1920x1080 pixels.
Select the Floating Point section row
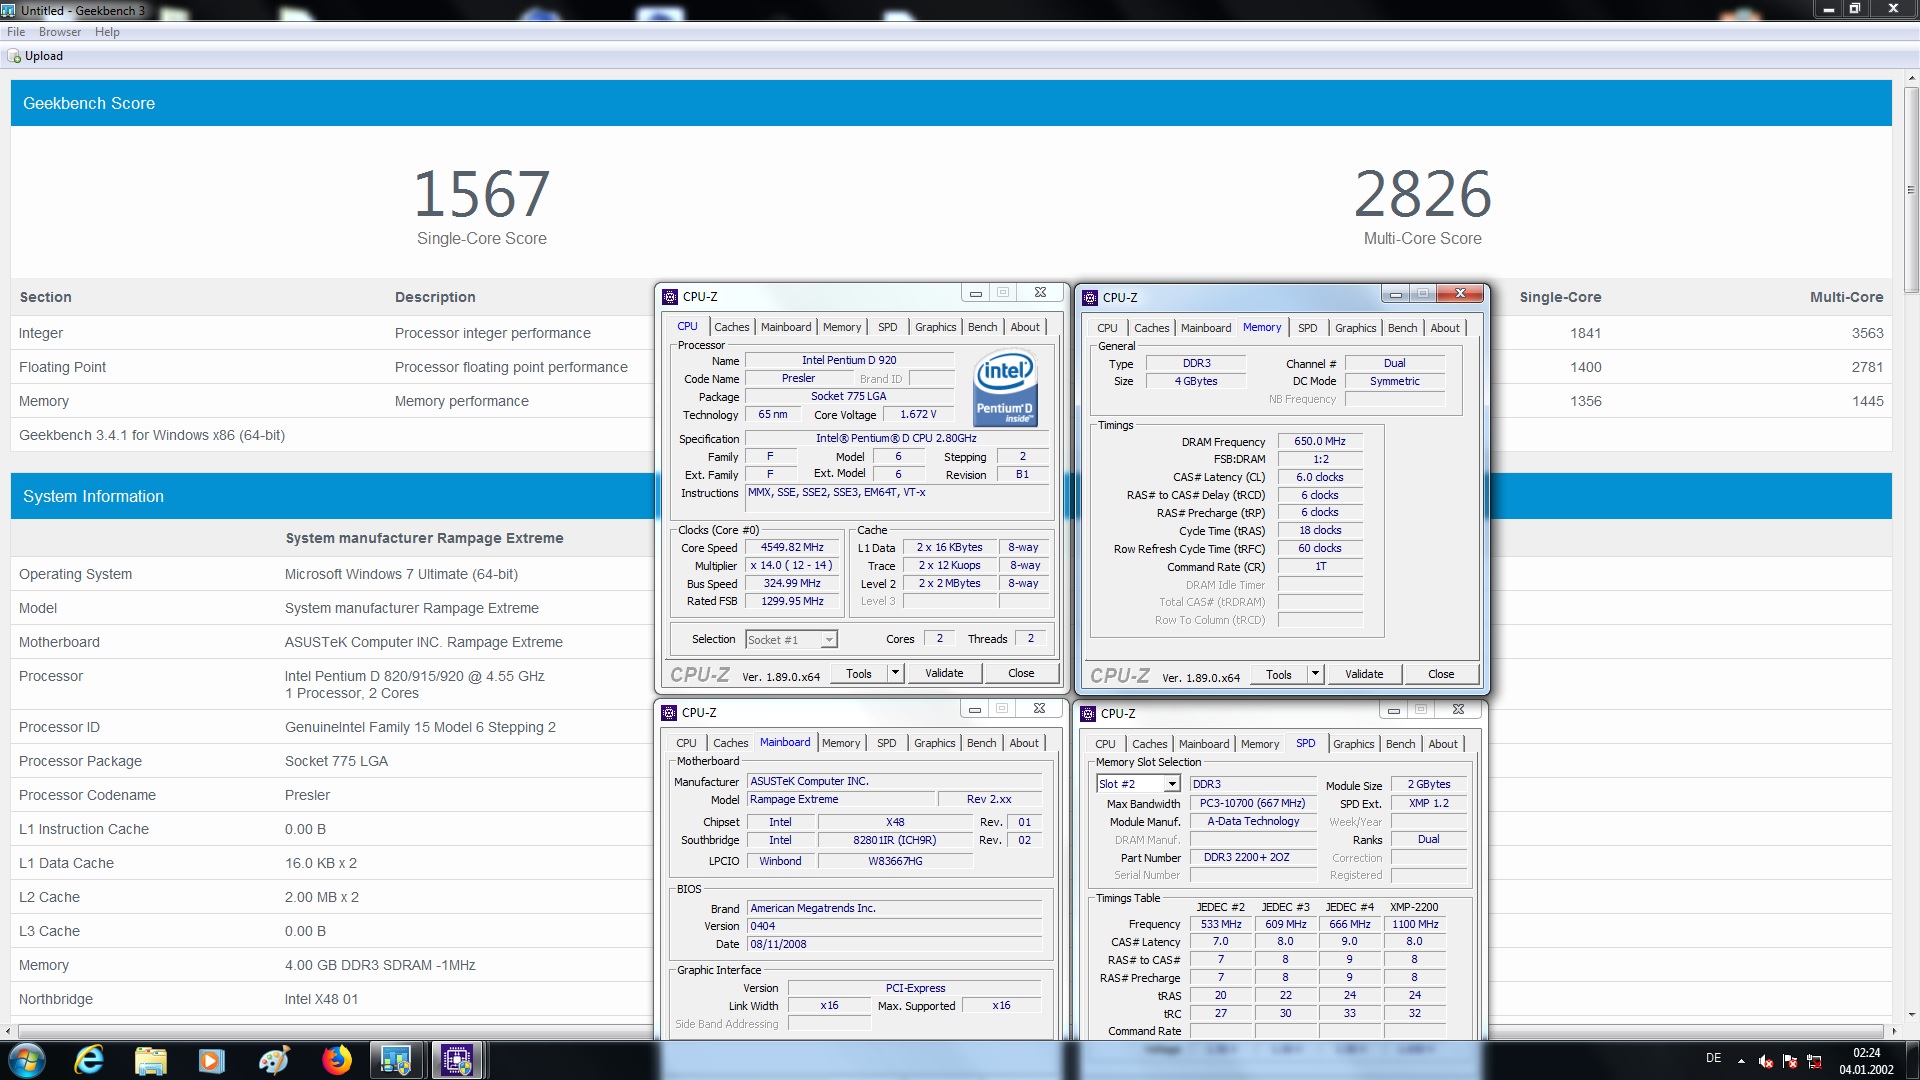tap(950, 367)
